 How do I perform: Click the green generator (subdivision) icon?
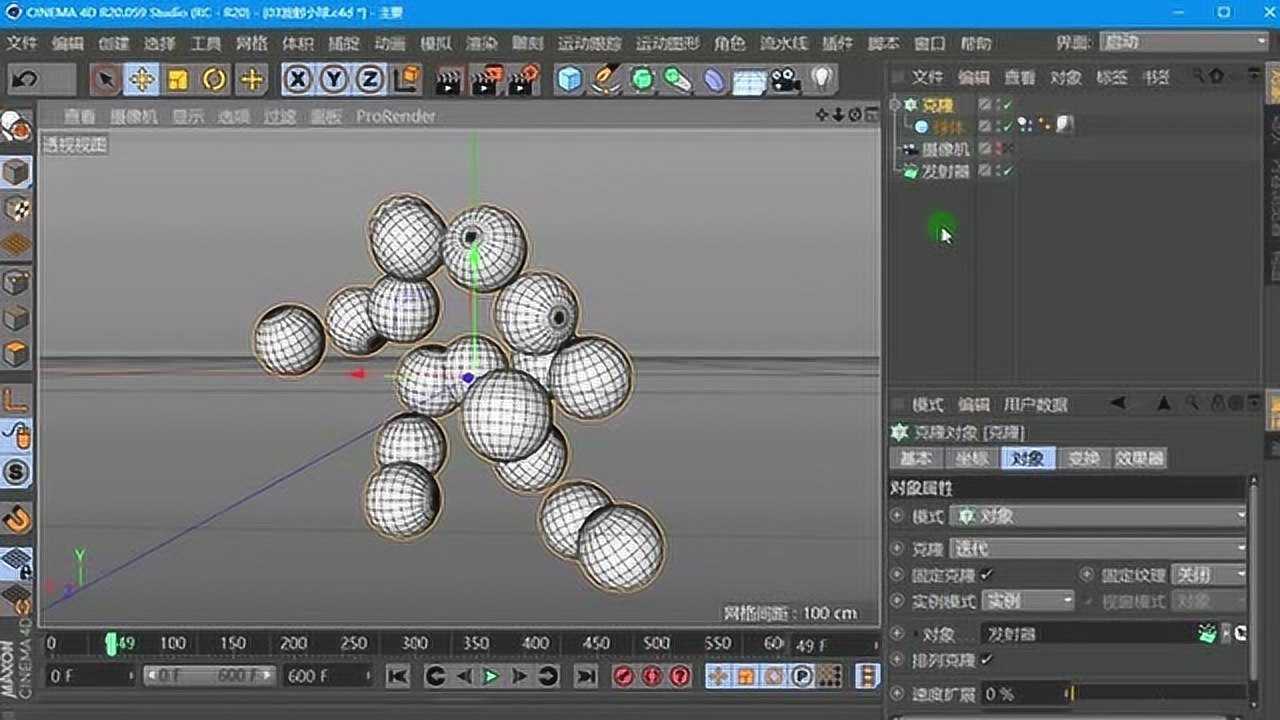tap(641, 79)
